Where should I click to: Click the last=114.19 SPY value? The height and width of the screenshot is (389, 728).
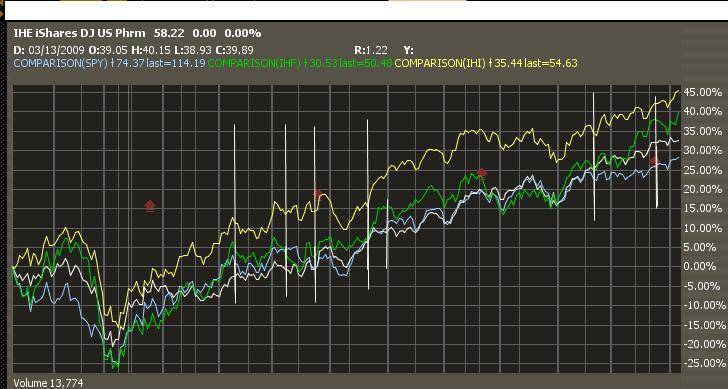176,64
